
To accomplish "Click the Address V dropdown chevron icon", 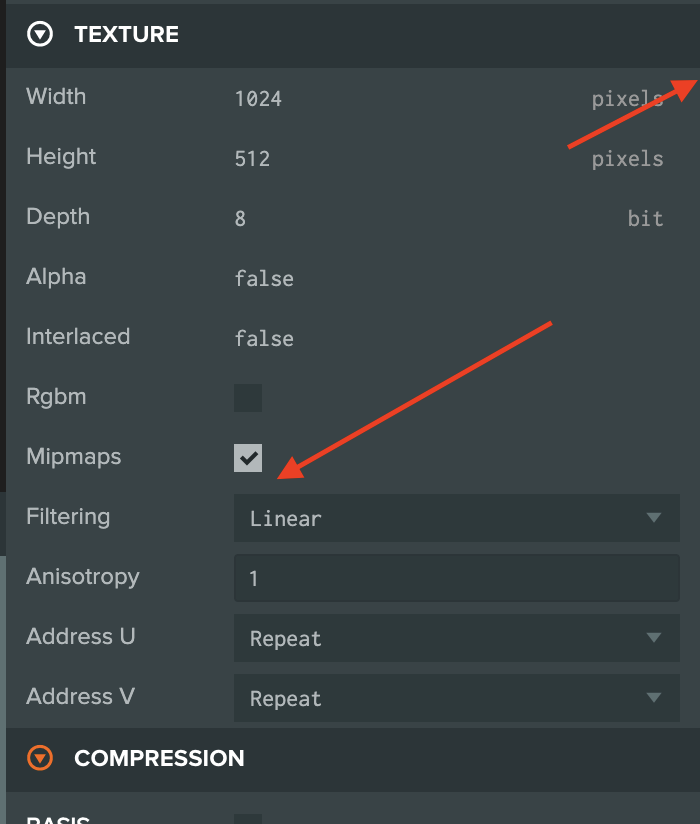I will 655,698.
